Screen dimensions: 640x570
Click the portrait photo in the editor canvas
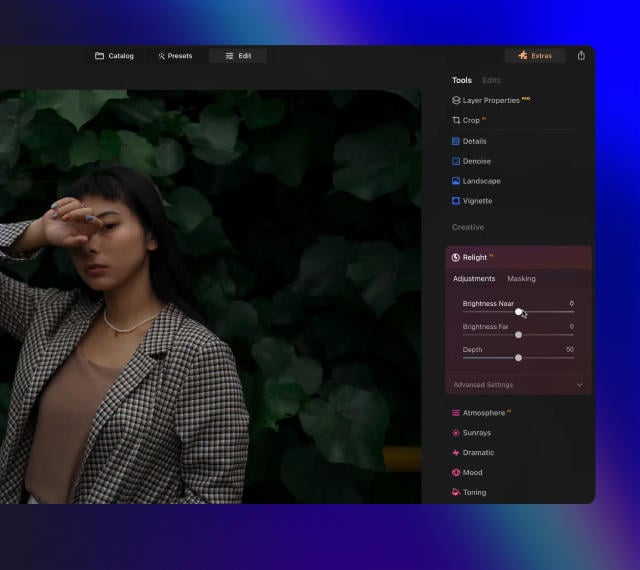211,297
